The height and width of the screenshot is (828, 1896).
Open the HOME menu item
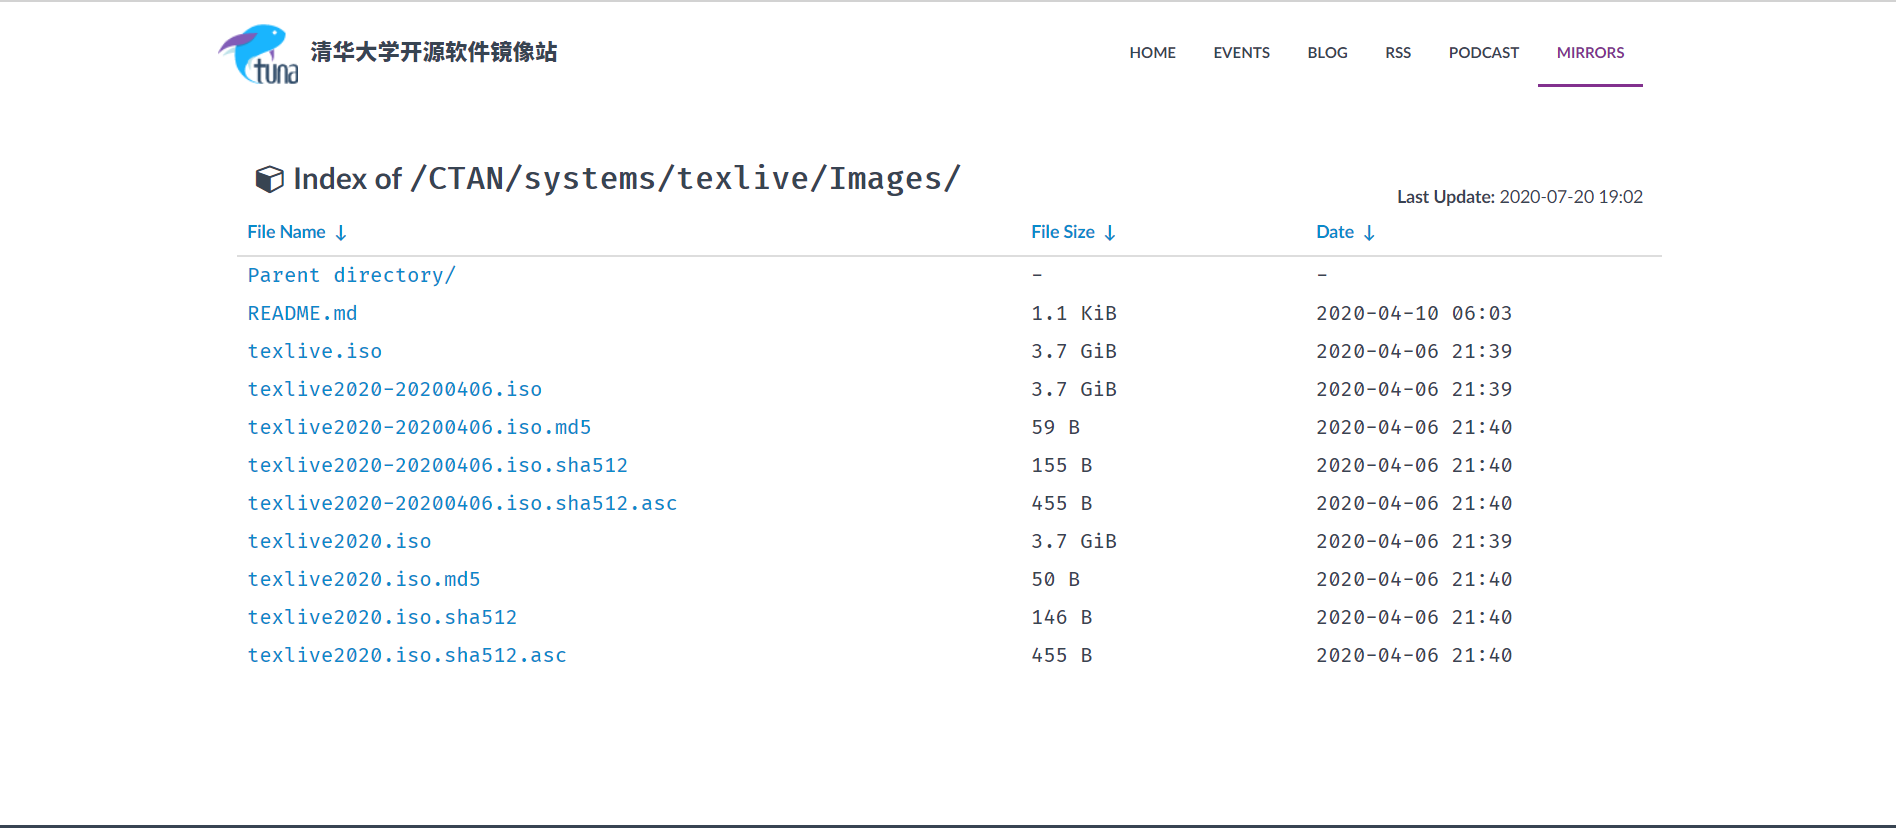(1152, 53)
